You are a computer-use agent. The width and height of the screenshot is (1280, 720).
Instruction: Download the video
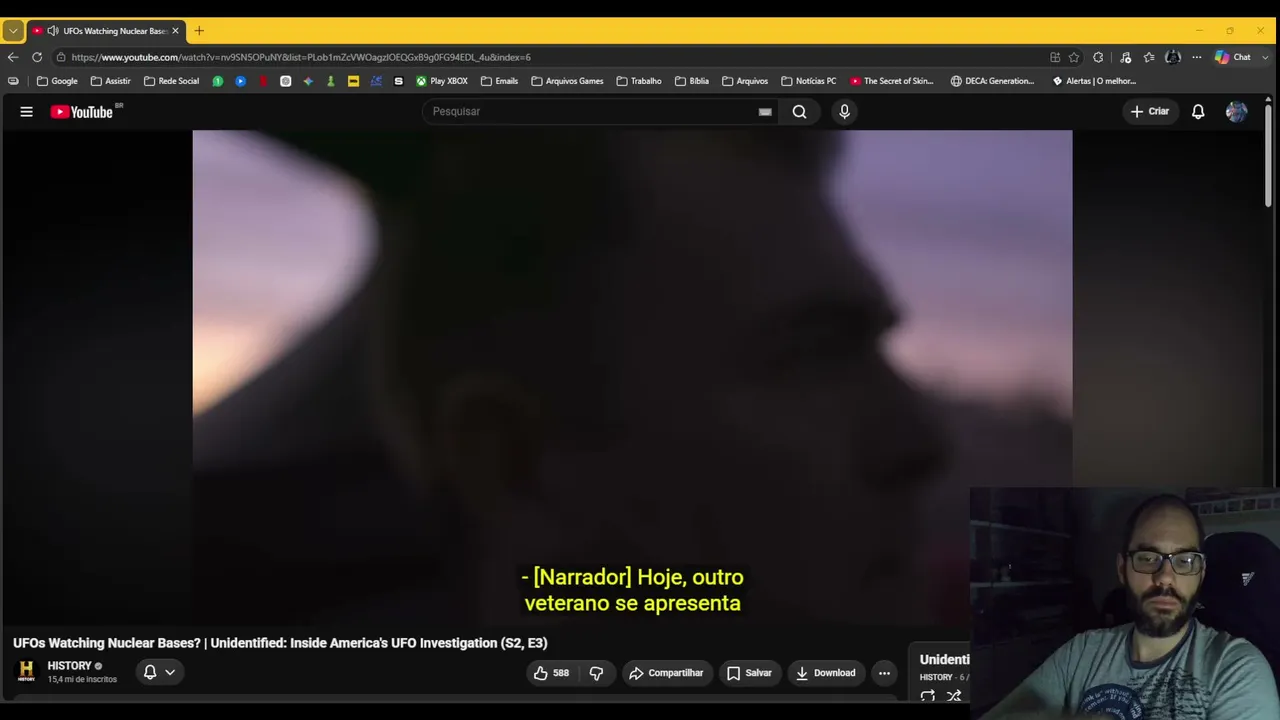click(x=825, y=673)
